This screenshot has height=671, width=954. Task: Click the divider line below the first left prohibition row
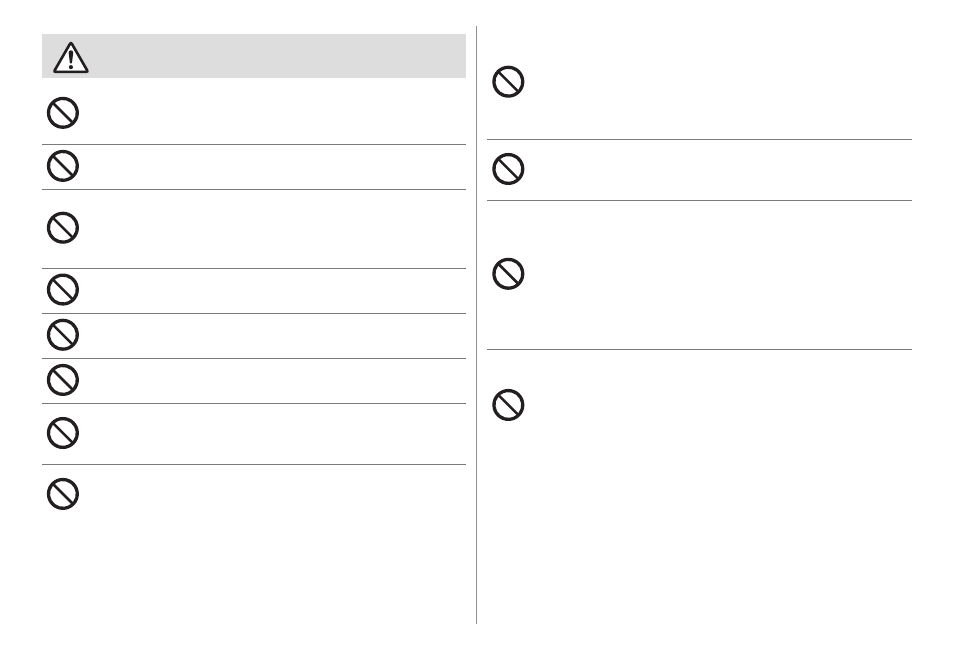254,144
